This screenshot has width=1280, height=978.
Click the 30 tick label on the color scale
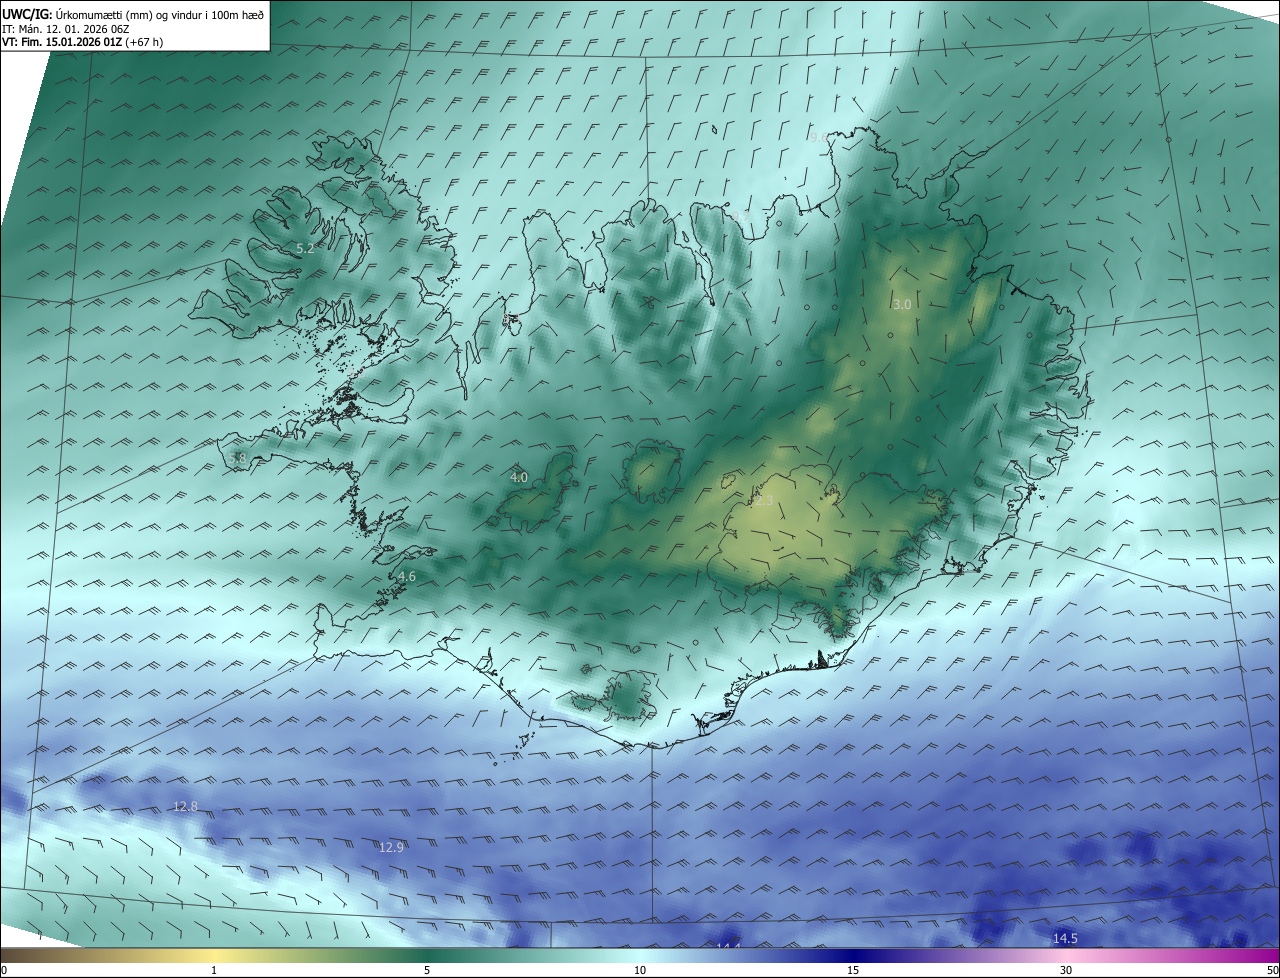pos(1066,970)
